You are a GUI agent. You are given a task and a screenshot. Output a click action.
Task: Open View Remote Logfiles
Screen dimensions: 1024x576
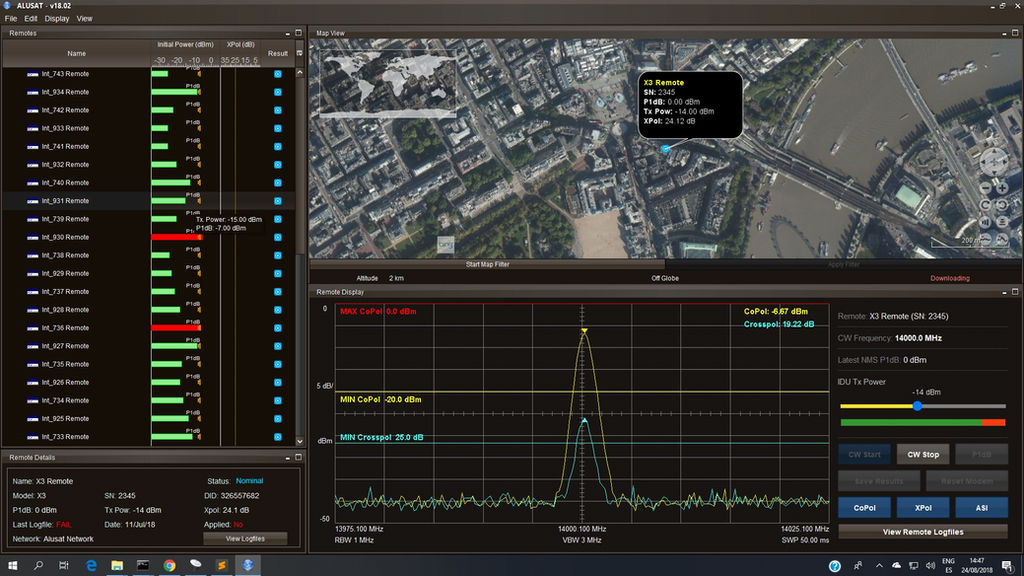point(923,532)
